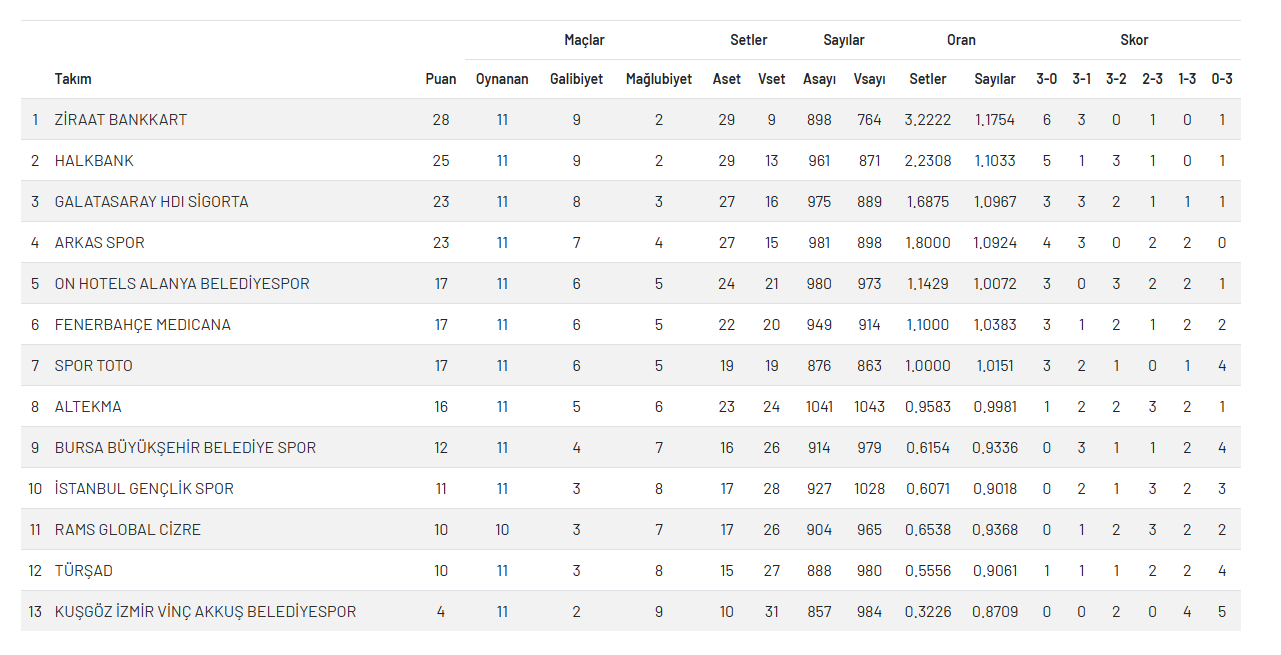1281x655 pixels.
Task: Open ALTEKMA team link
Action: pyautogui.click(x=88, y=407)
